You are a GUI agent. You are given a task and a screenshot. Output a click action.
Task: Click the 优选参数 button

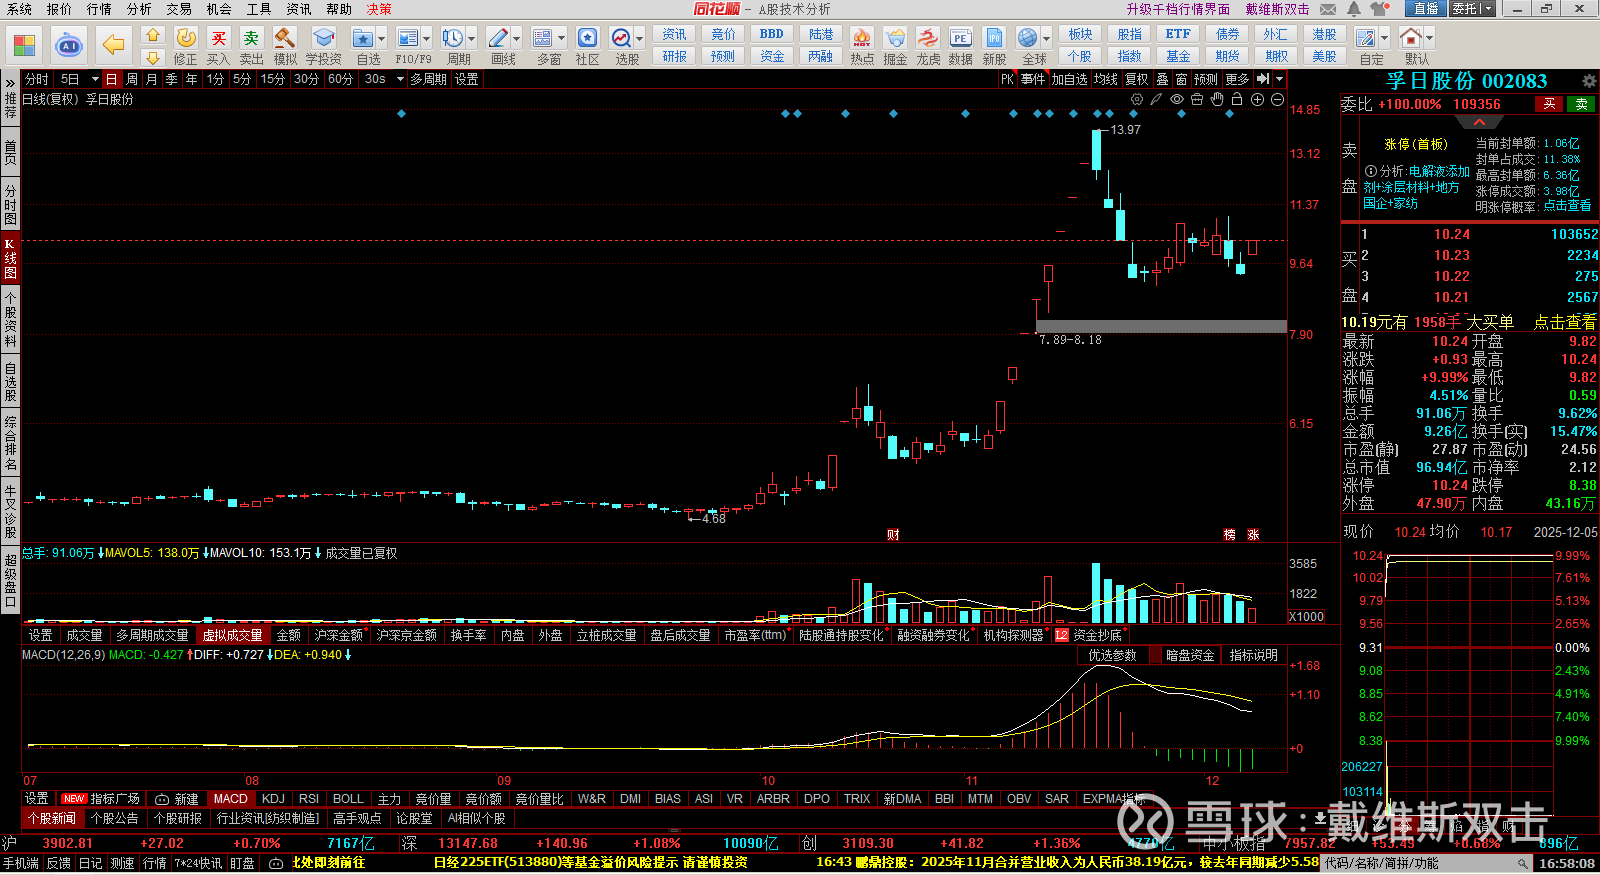(x=1112, y=655)
